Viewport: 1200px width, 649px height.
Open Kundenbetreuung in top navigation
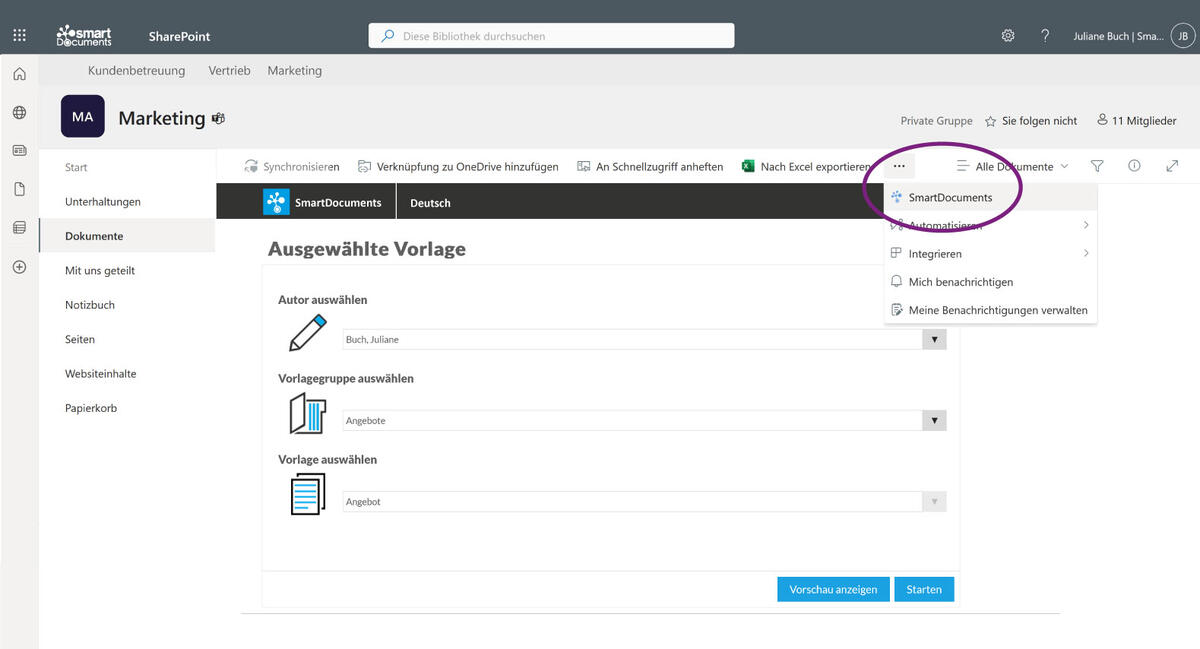click(x=137, y=71)
